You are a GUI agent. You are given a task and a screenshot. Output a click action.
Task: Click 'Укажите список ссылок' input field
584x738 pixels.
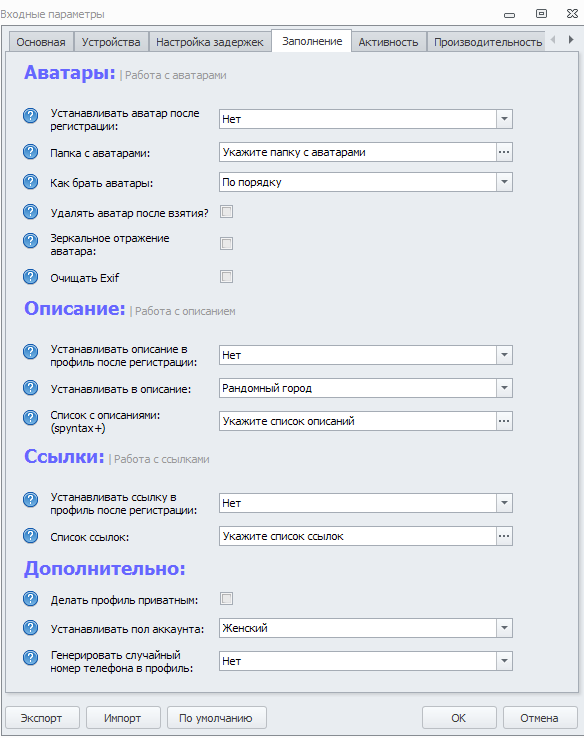pyautogui.click(x=358, y=536)
